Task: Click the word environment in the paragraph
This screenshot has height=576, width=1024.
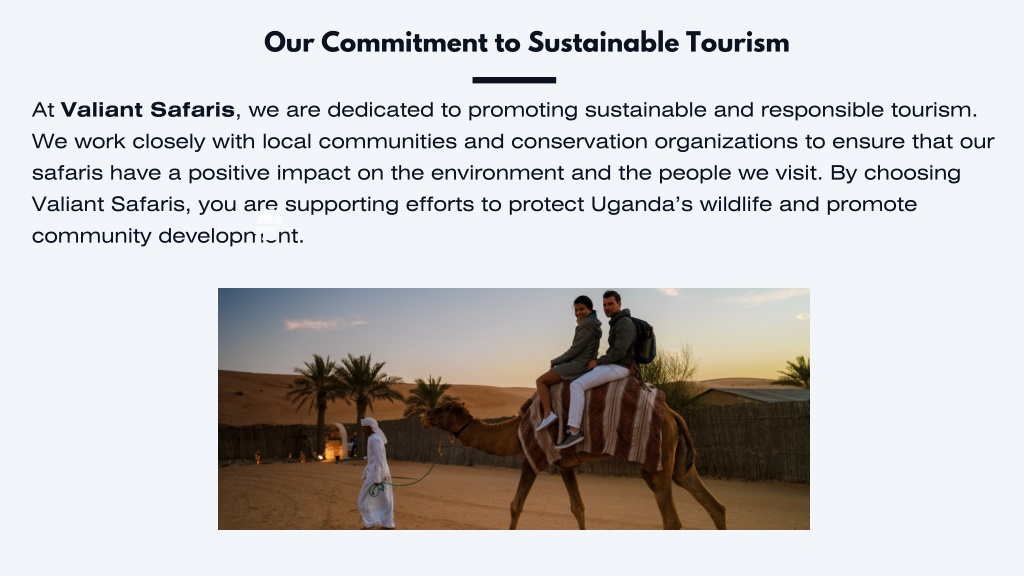Action: tap(497, 173)
